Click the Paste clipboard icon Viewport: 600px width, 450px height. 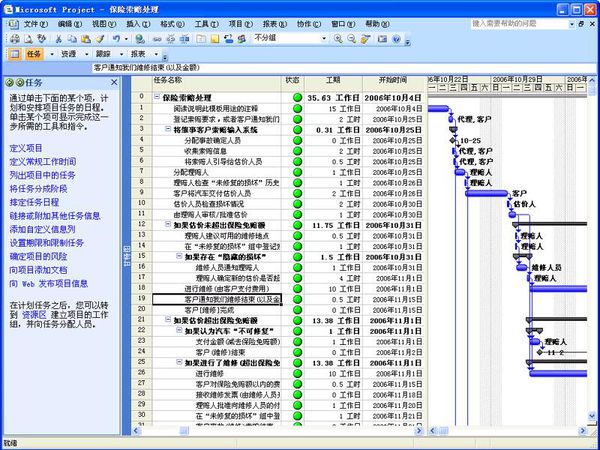coord(86,39)
